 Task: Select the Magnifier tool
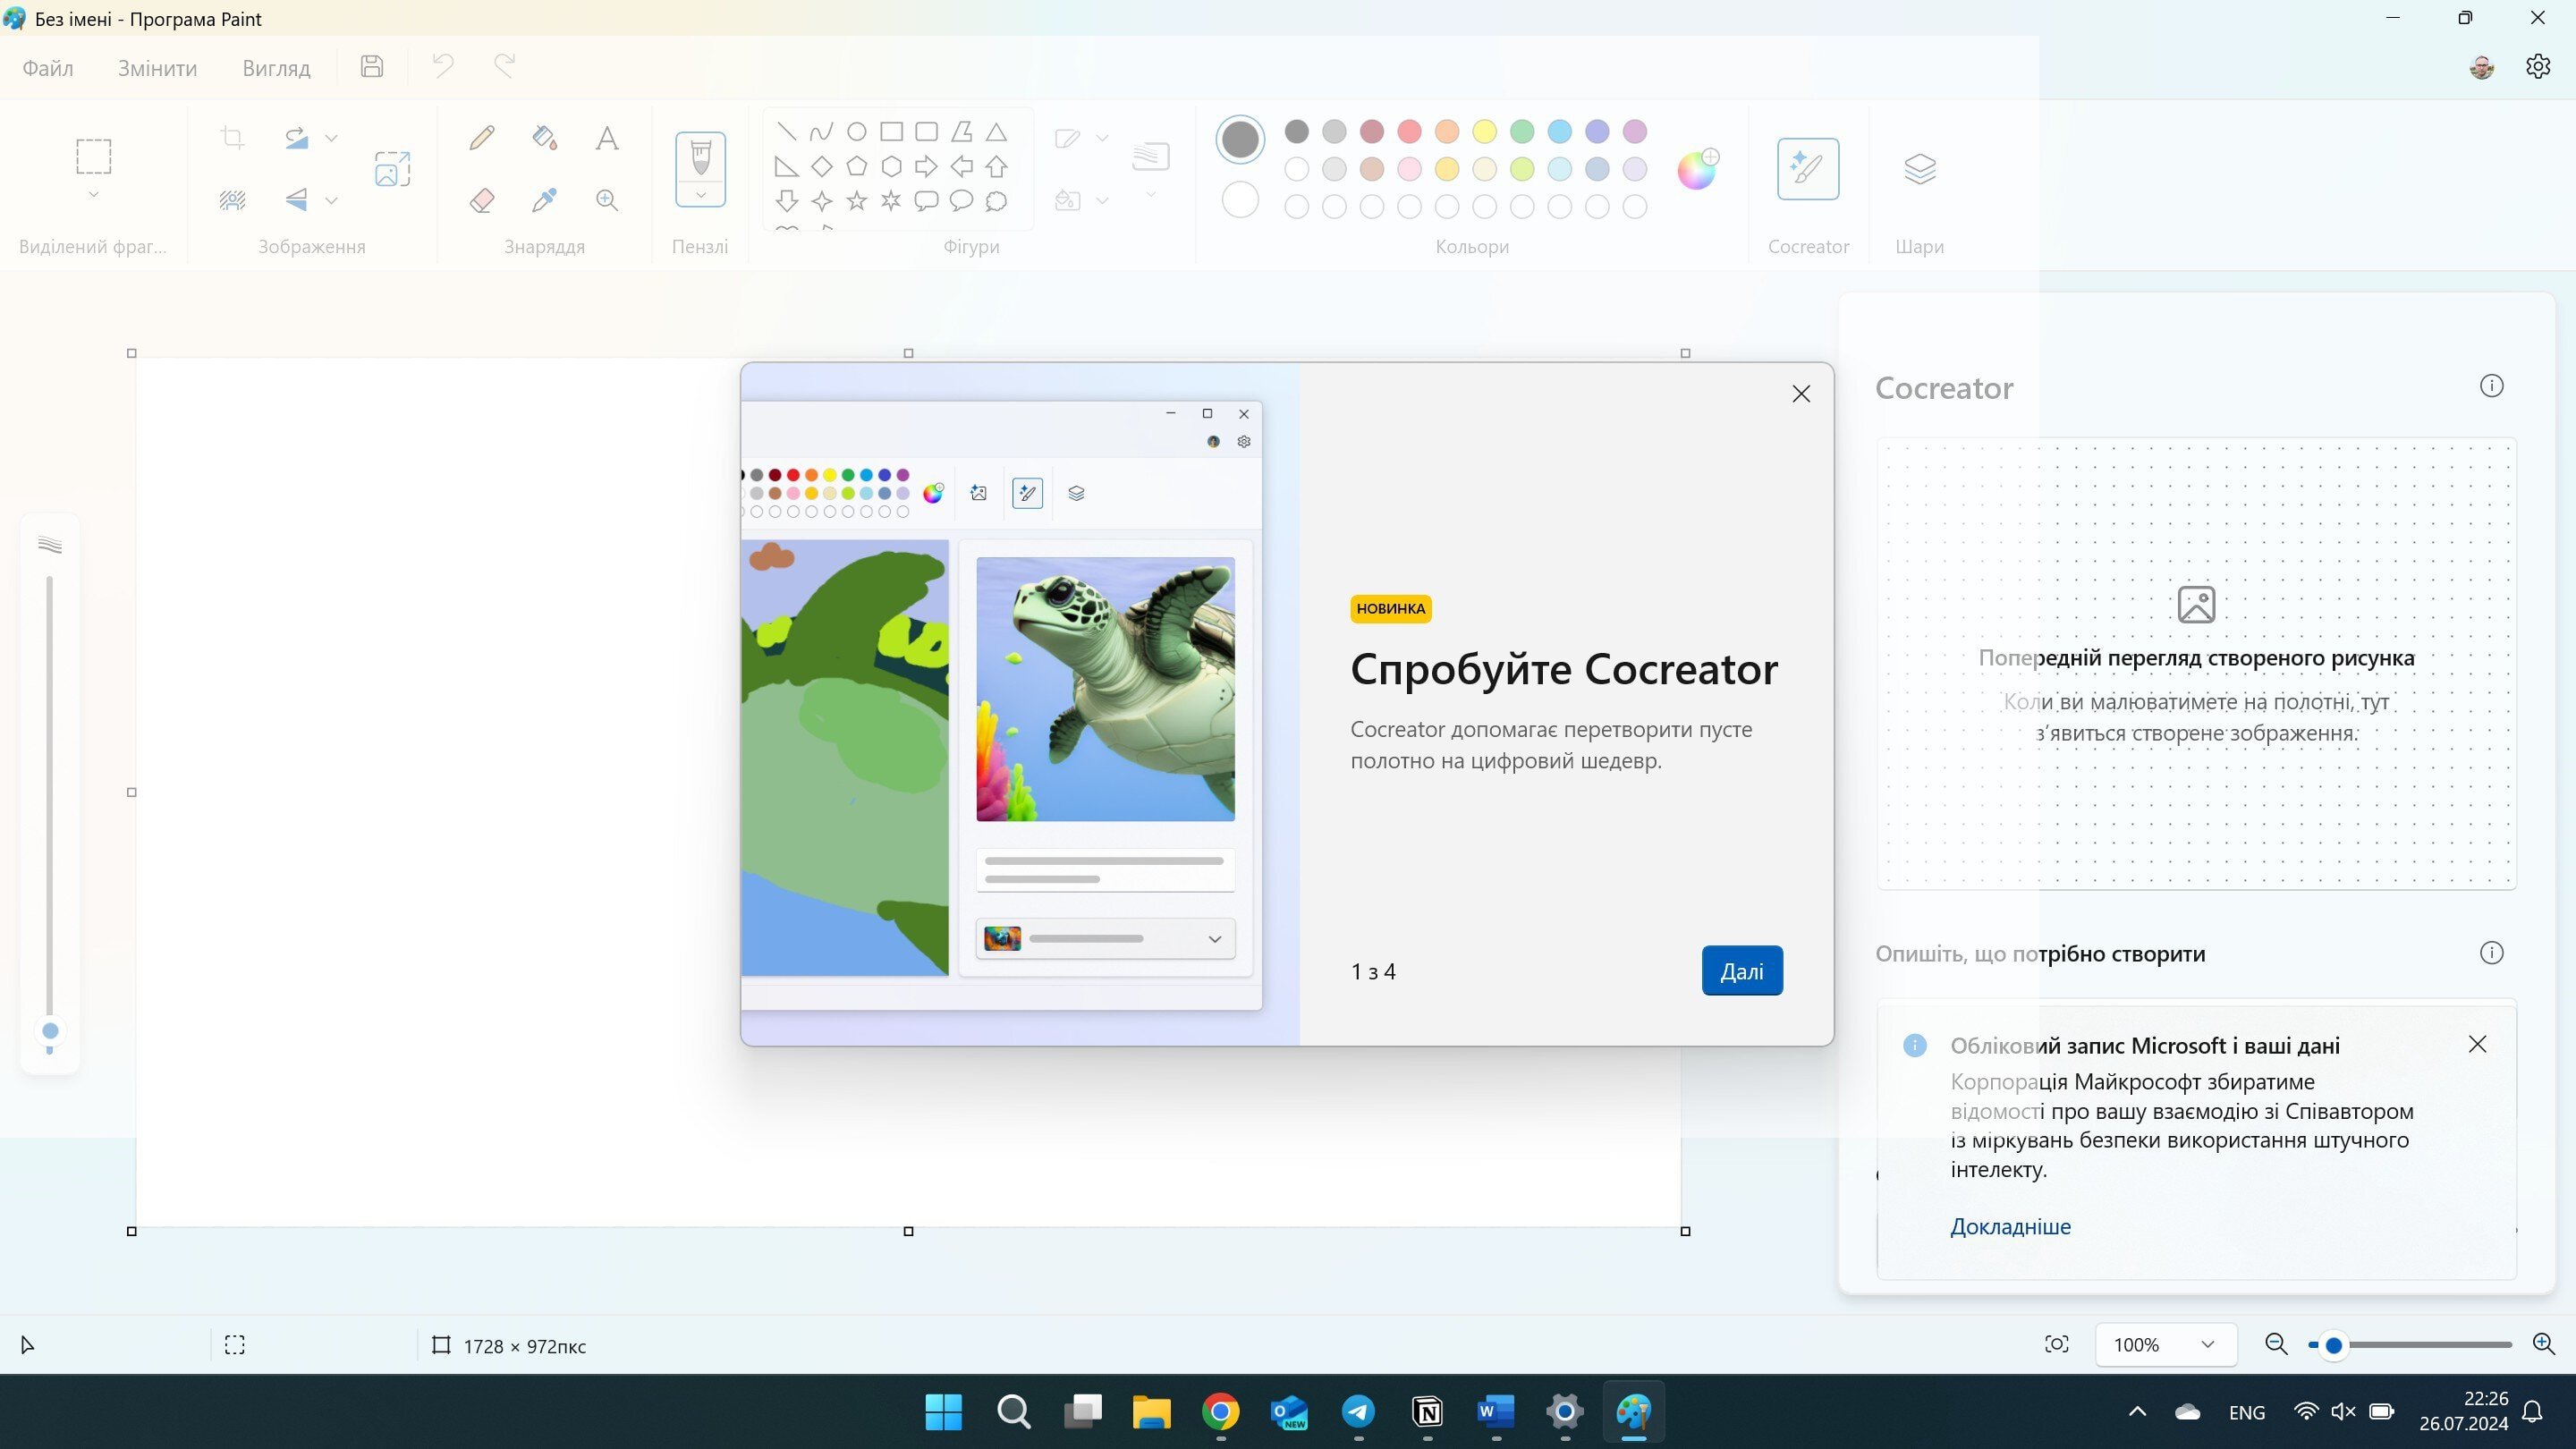coord(607,200)
